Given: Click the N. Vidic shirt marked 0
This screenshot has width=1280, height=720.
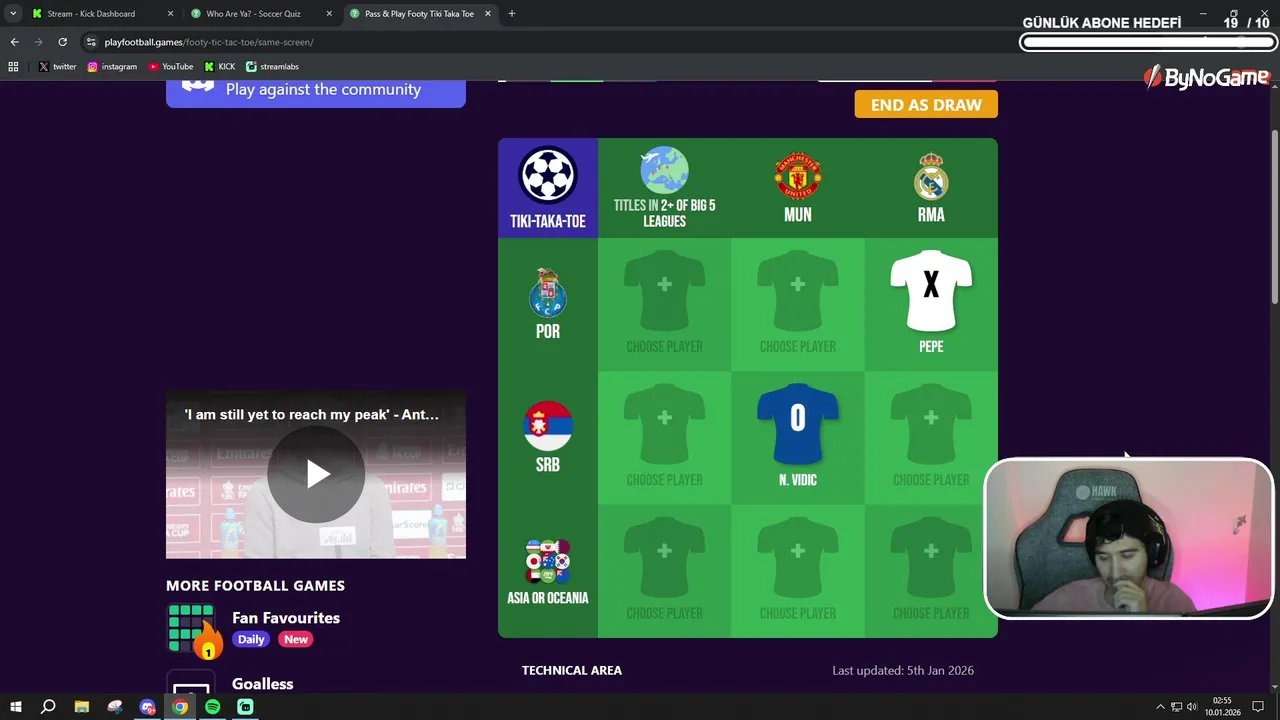Looking at the screenshot, I should [x=798, y=423].
